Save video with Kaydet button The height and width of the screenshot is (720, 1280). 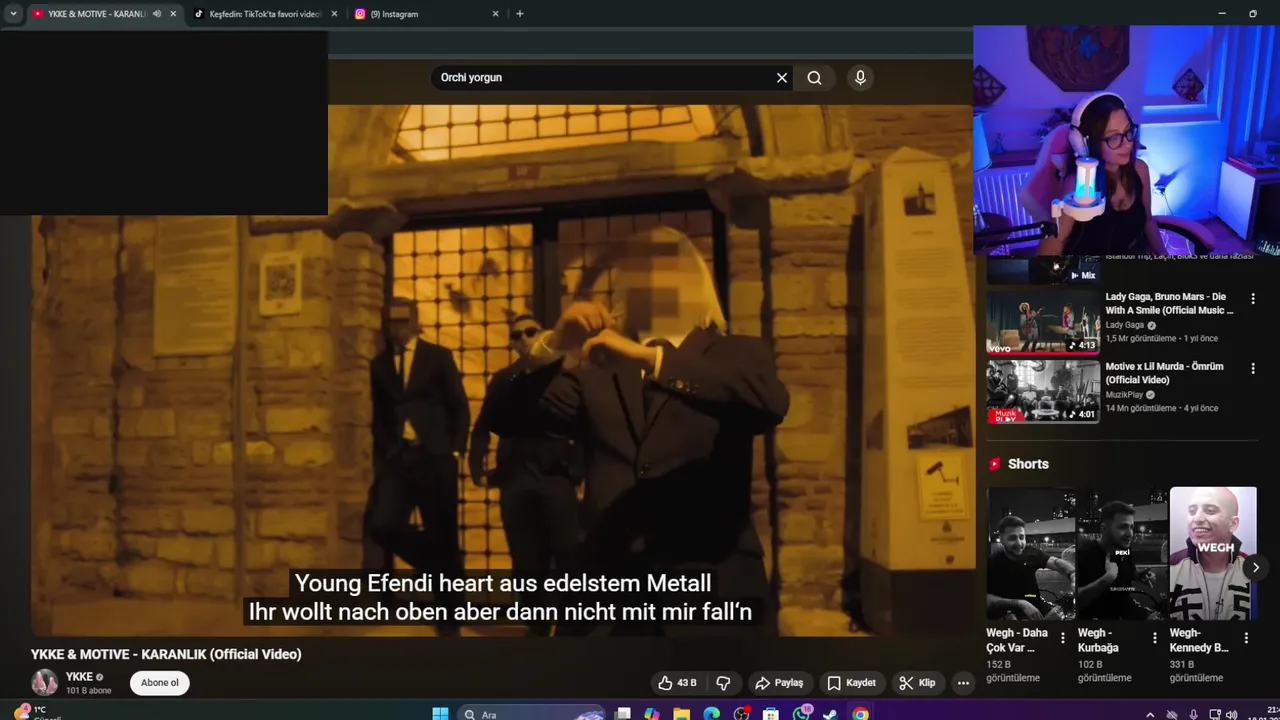[x=852, y=683]
